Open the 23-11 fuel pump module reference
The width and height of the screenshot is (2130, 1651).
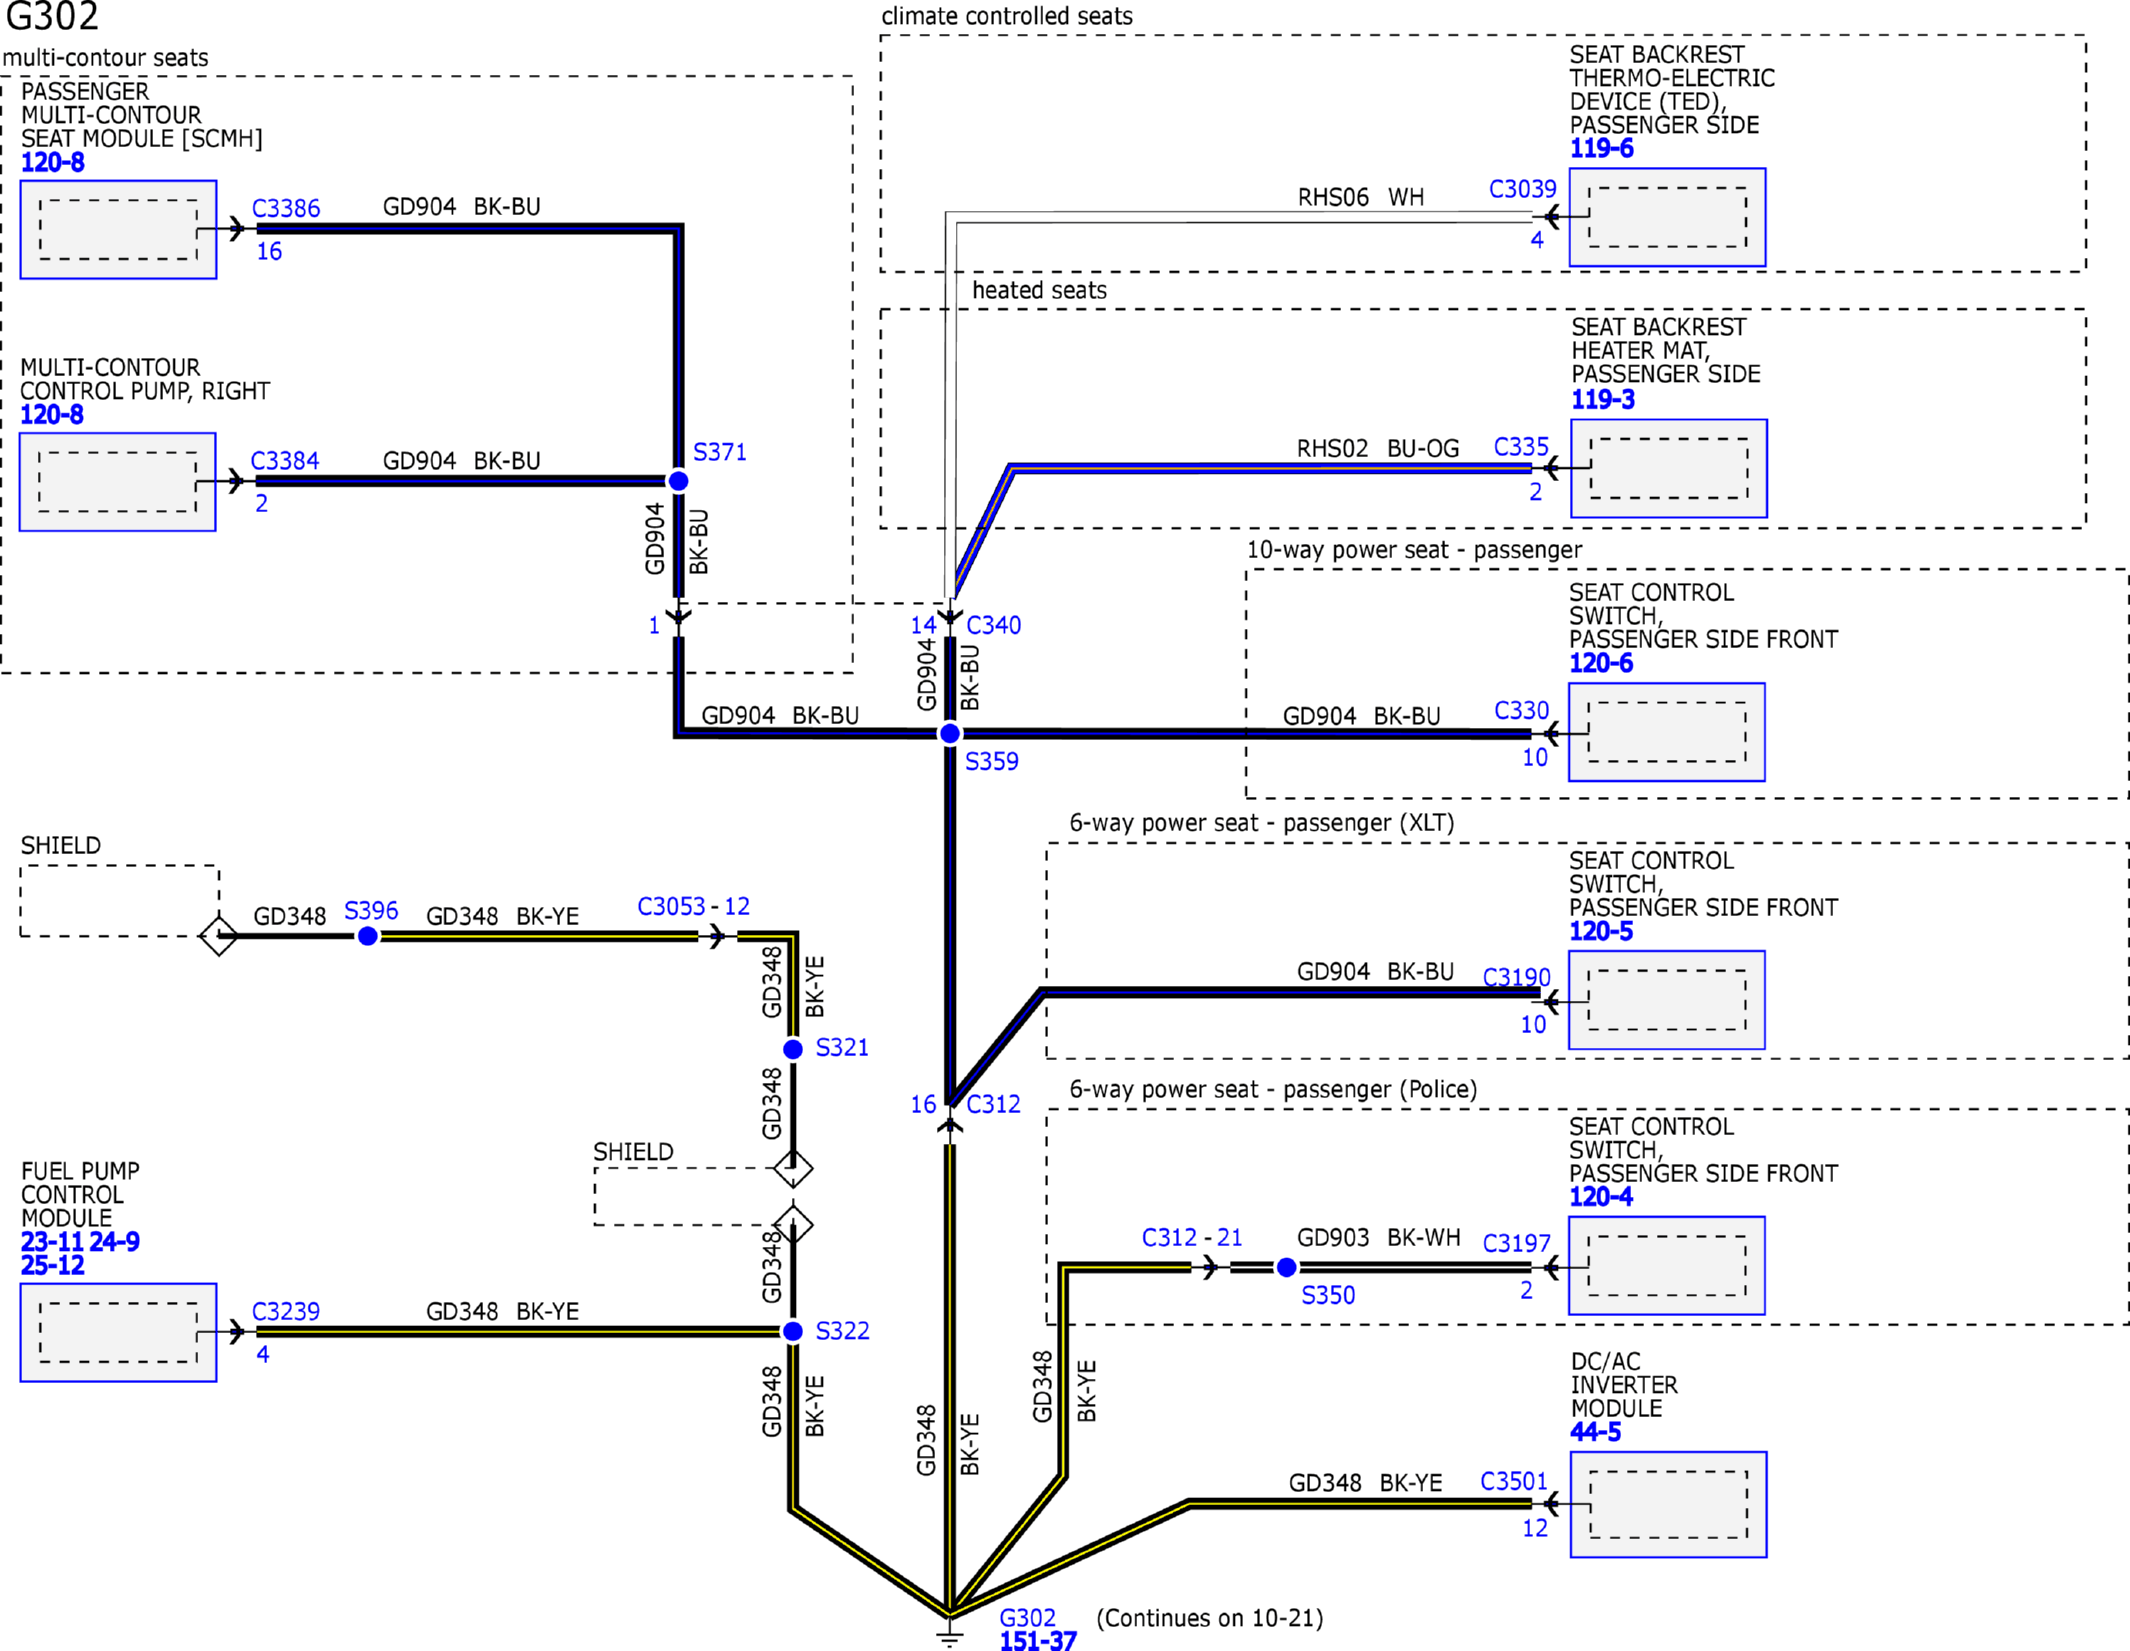coord(51,1242)
